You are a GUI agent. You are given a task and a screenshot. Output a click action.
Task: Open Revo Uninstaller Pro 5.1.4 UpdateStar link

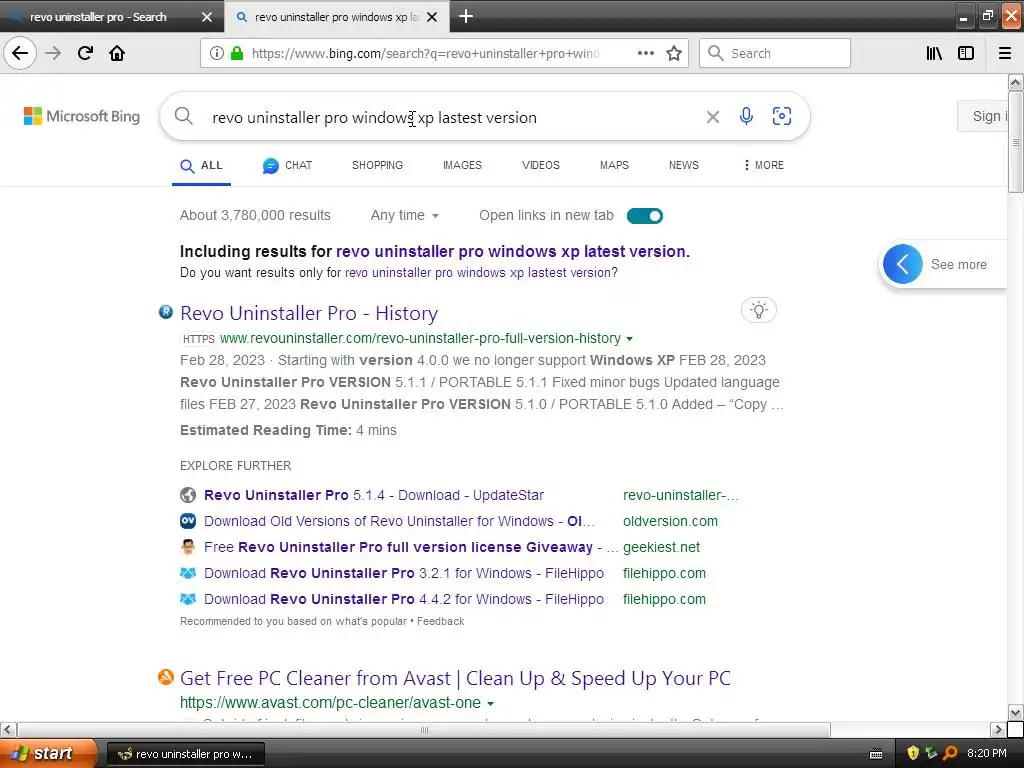(x=374, y=495)
